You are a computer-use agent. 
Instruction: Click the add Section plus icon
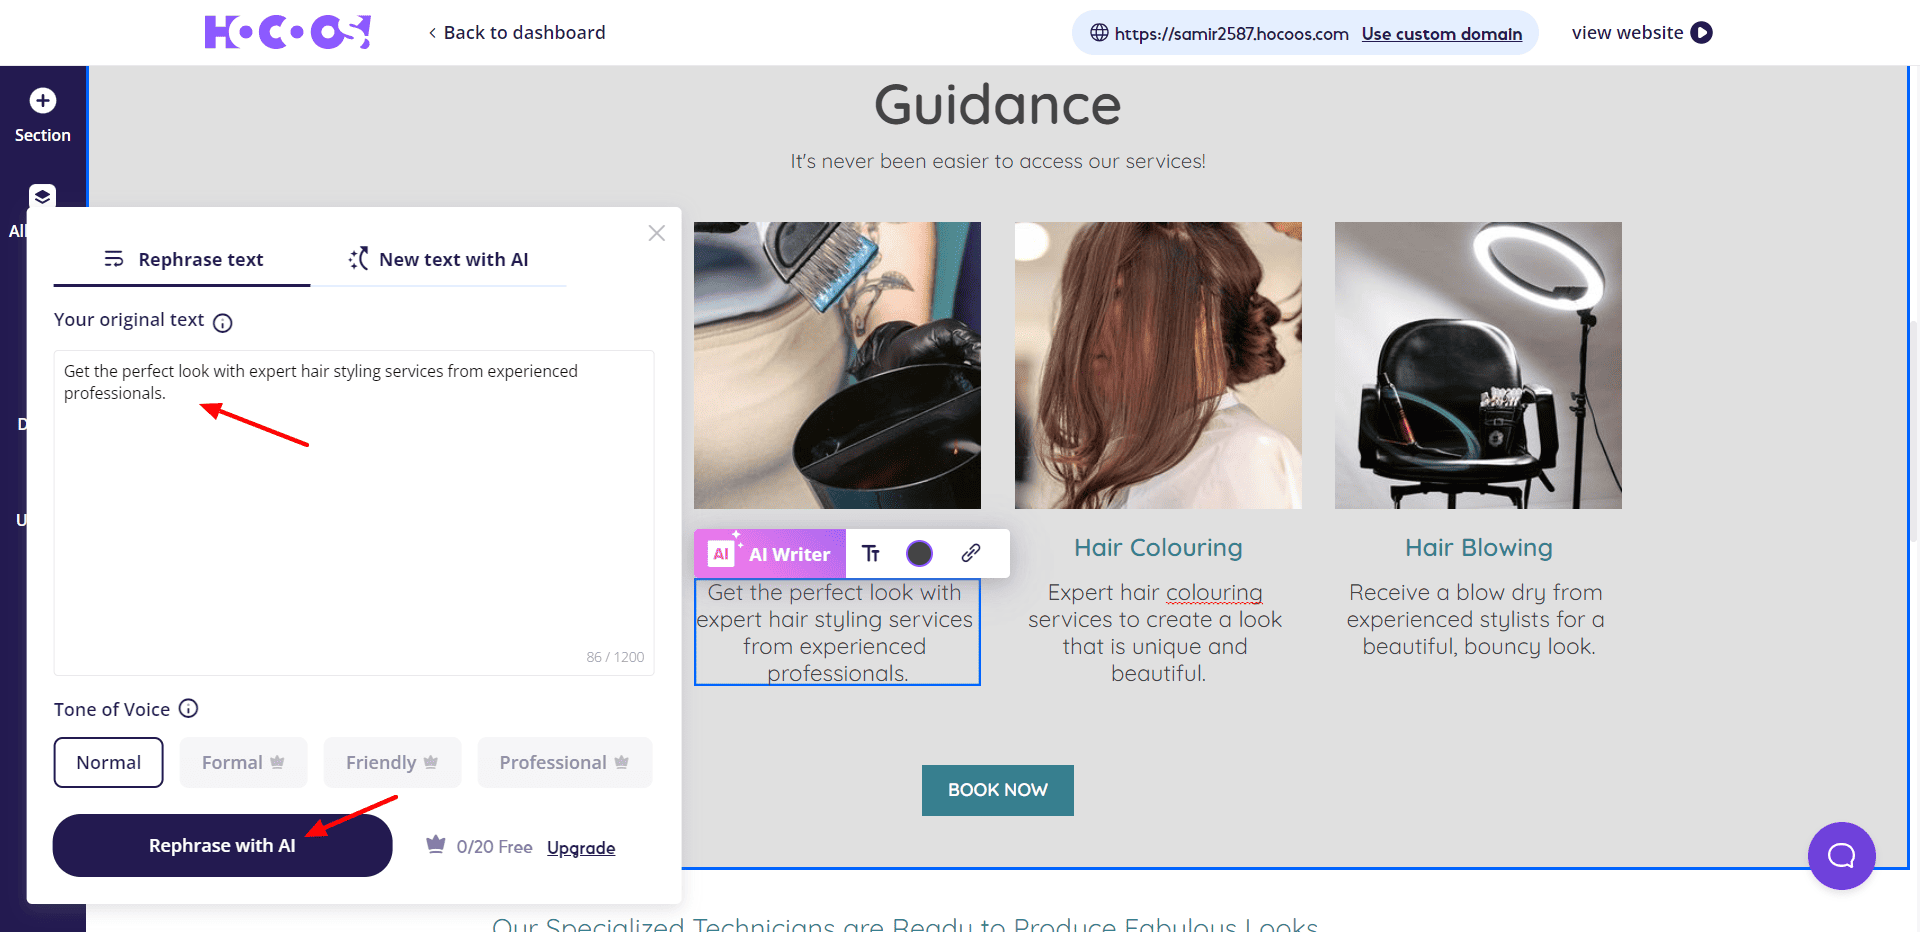(42, 101)
